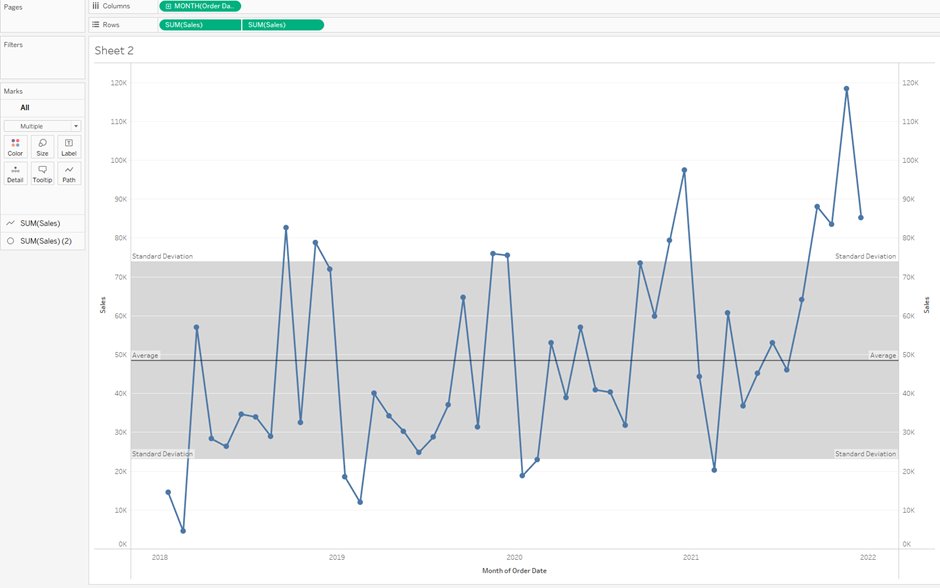Click the Month of Order Date axis title
Screen dimensions: 940x588
[x=514, y=571]
